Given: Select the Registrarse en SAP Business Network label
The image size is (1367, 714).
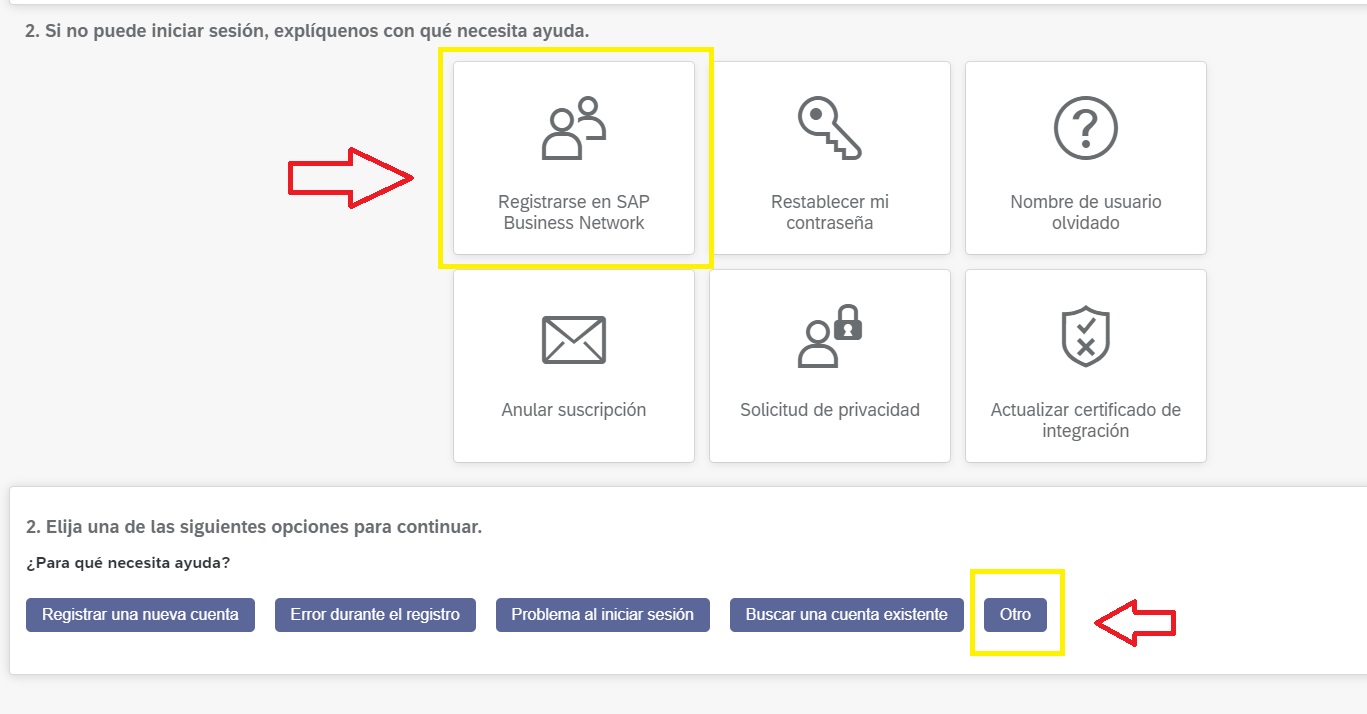Looking at the screenshot, I should 574,212.
